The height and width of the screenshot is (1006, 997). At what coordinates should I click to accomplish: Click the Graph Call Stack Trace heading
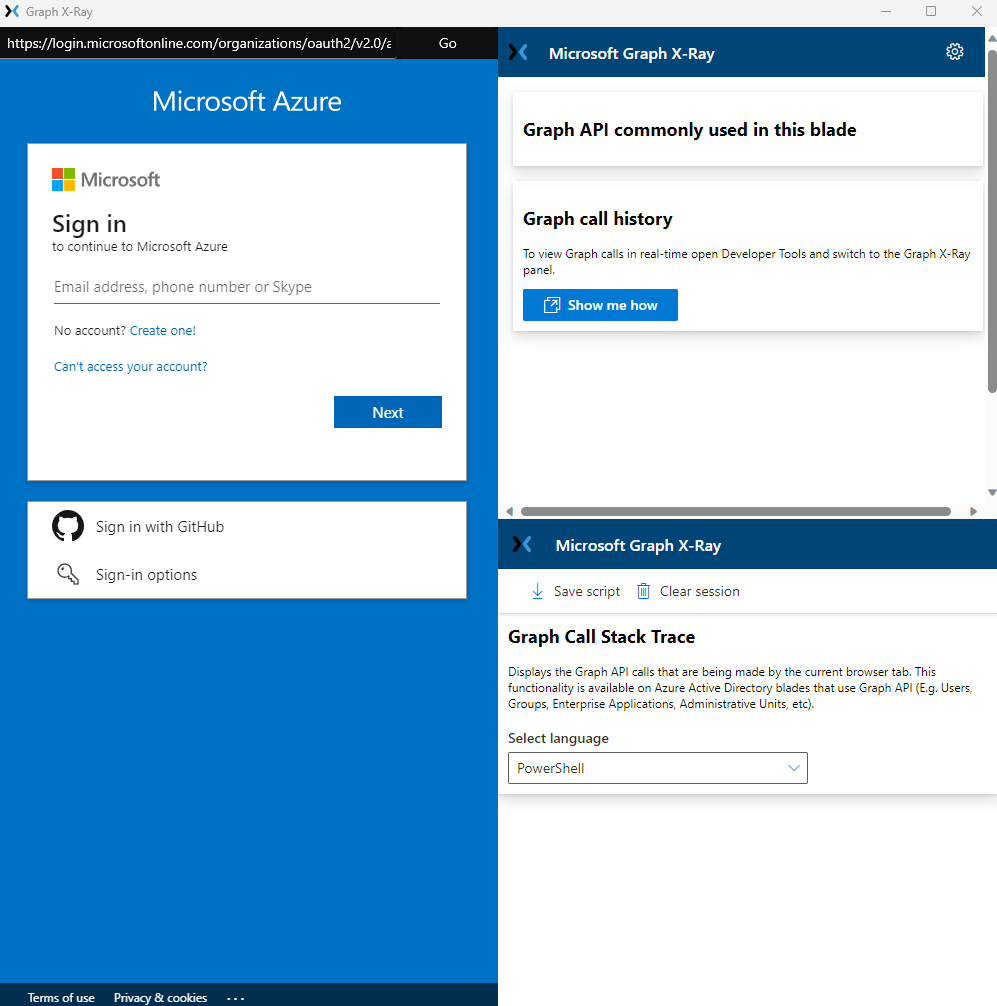(601, 636)
